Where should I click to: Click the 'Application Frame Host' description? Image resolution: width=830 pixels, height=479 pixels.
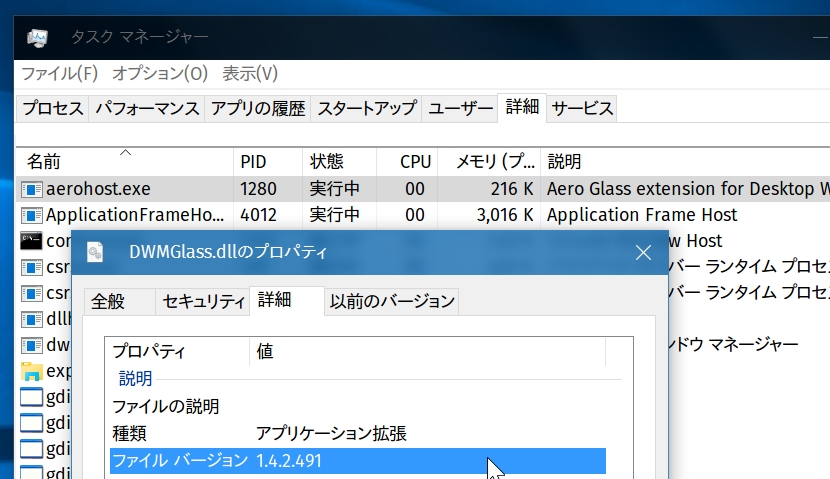coord(642,215)
